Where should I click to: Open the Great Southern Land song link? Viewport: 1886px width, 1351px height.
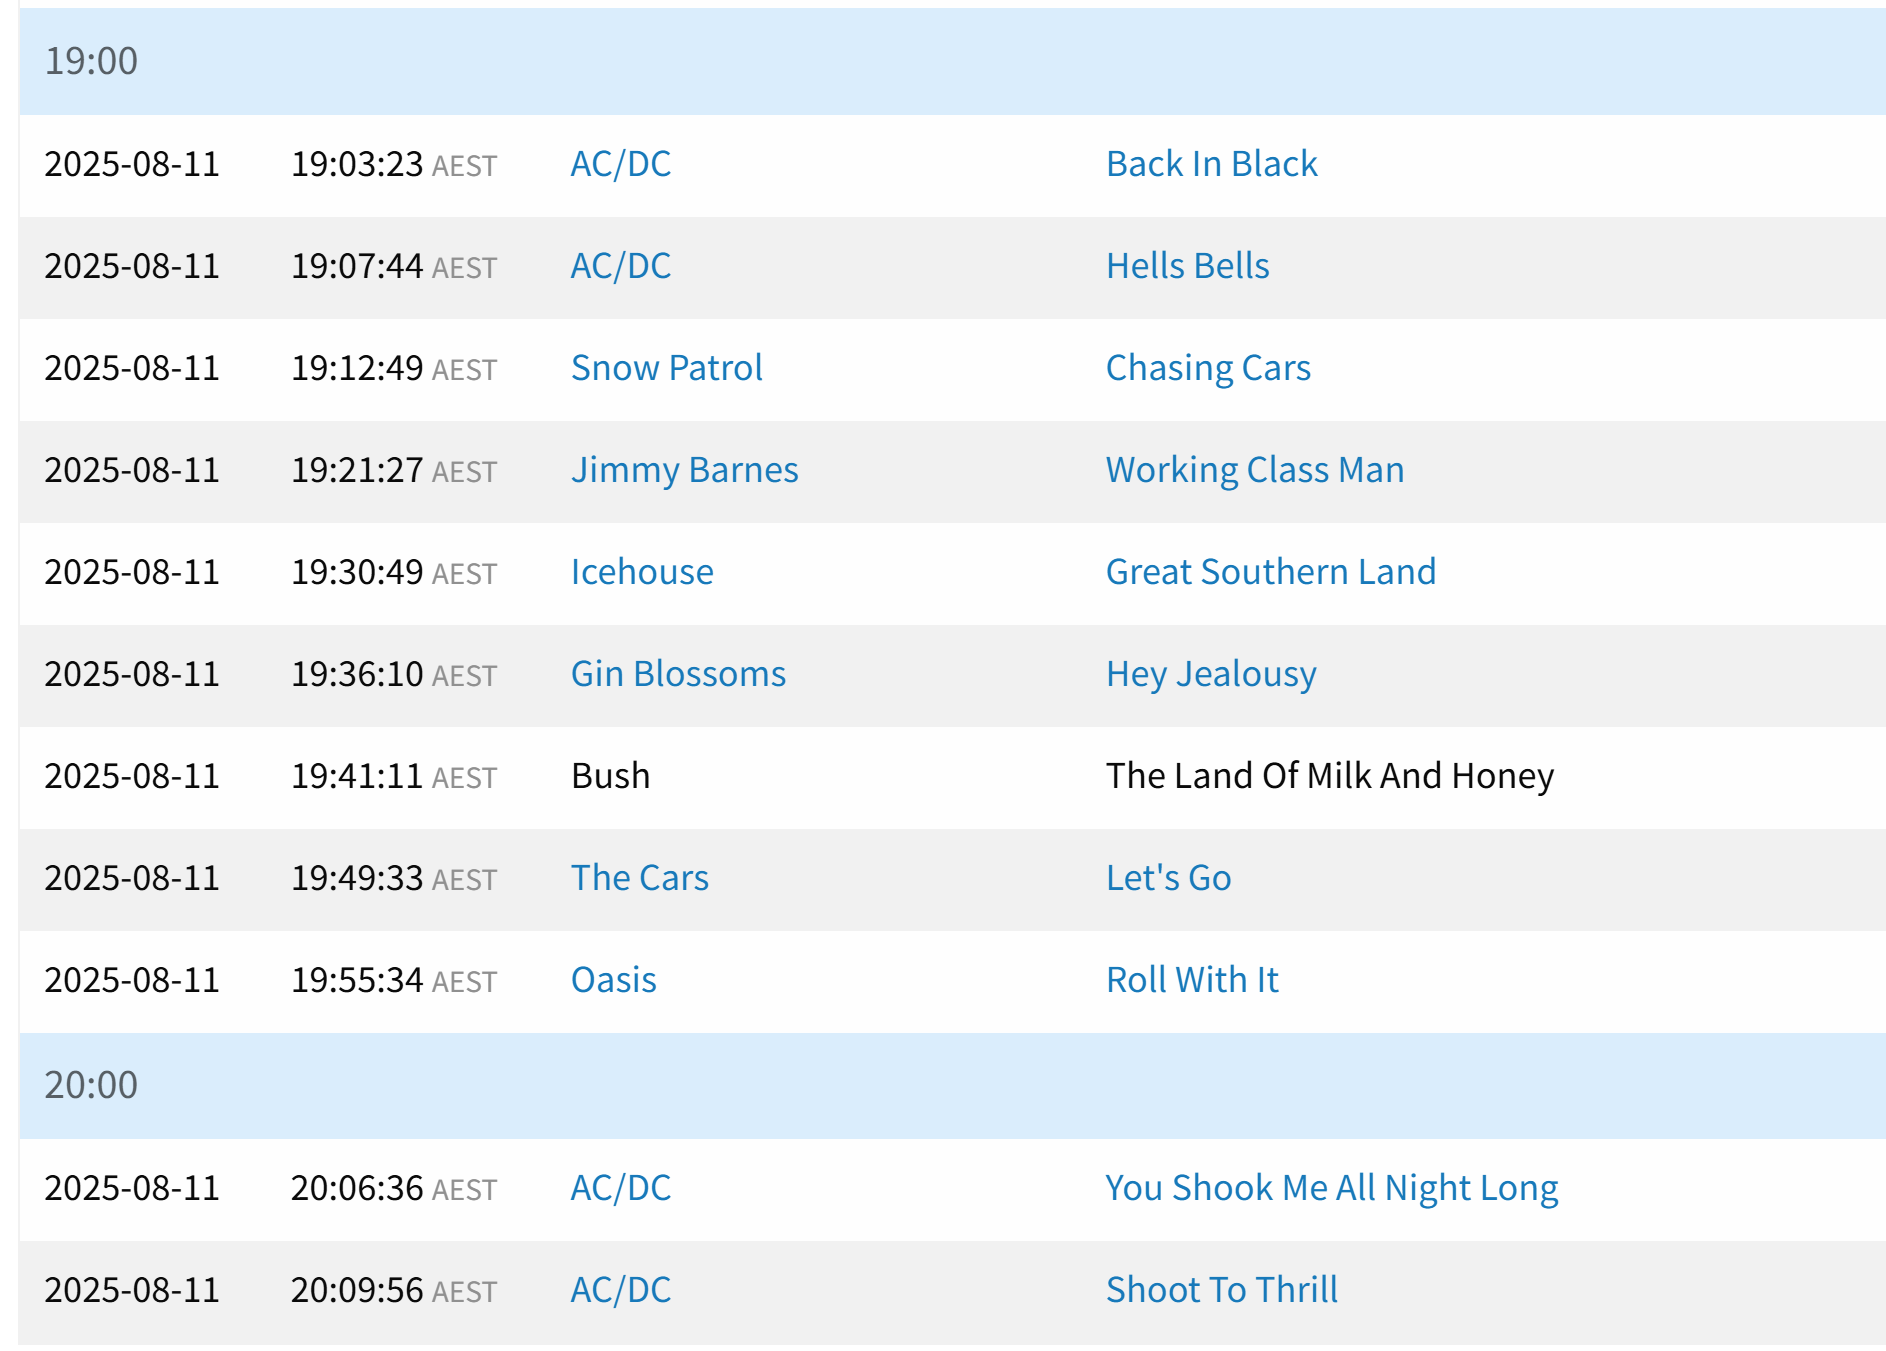click(1270, 572)
